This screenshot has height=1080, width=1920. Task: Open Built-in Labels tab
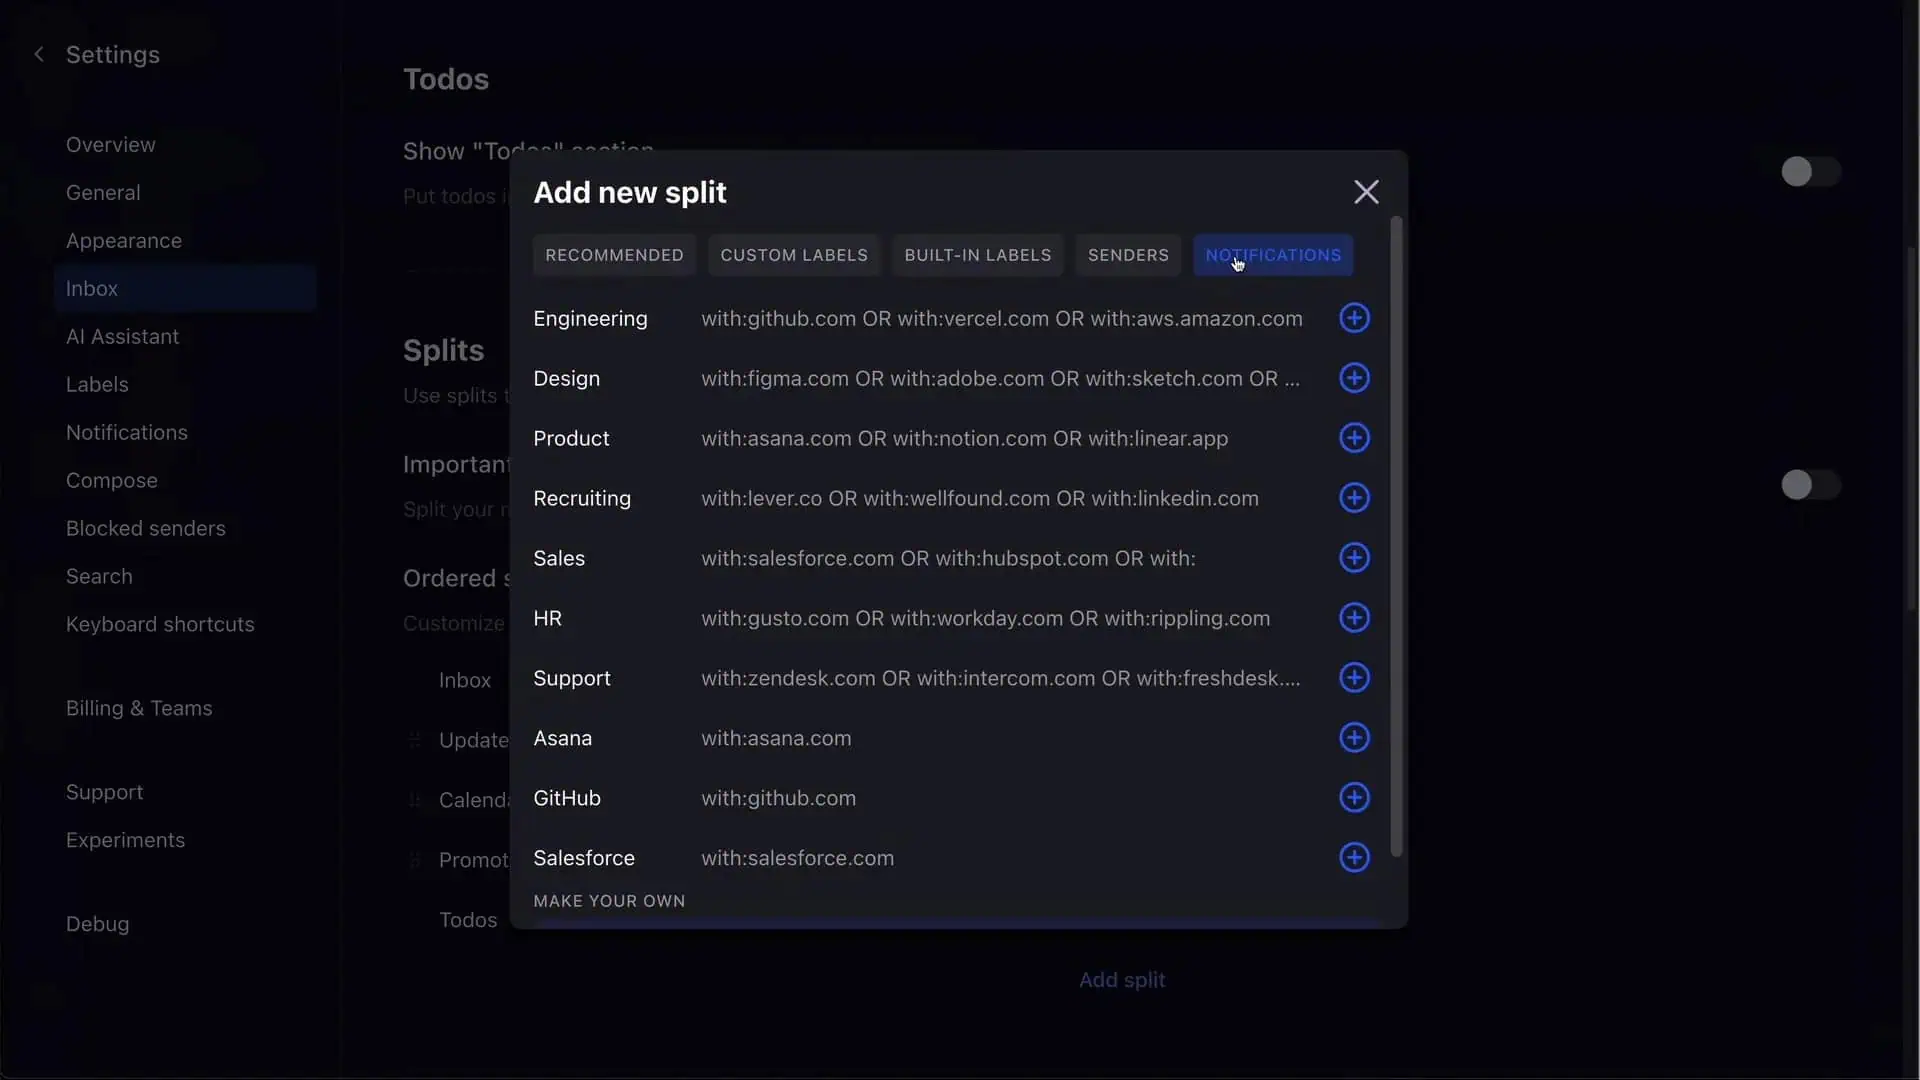pyautogui.click(x=977, y=255)
